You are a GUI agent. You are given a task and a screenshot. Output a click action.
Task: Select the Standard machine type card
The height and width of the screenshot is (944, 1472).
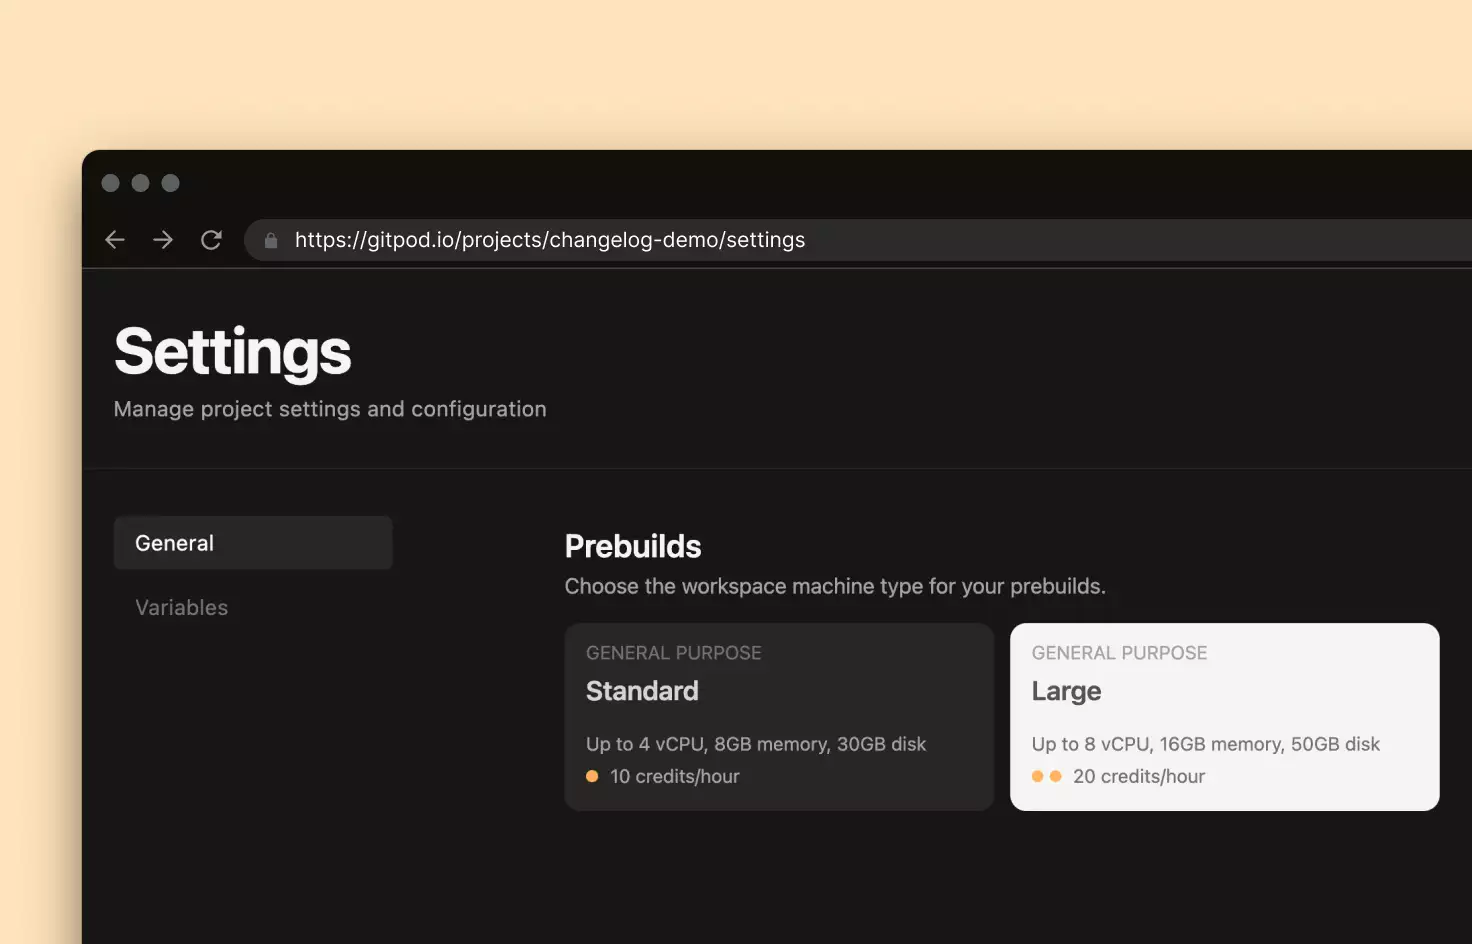point(779,717)
